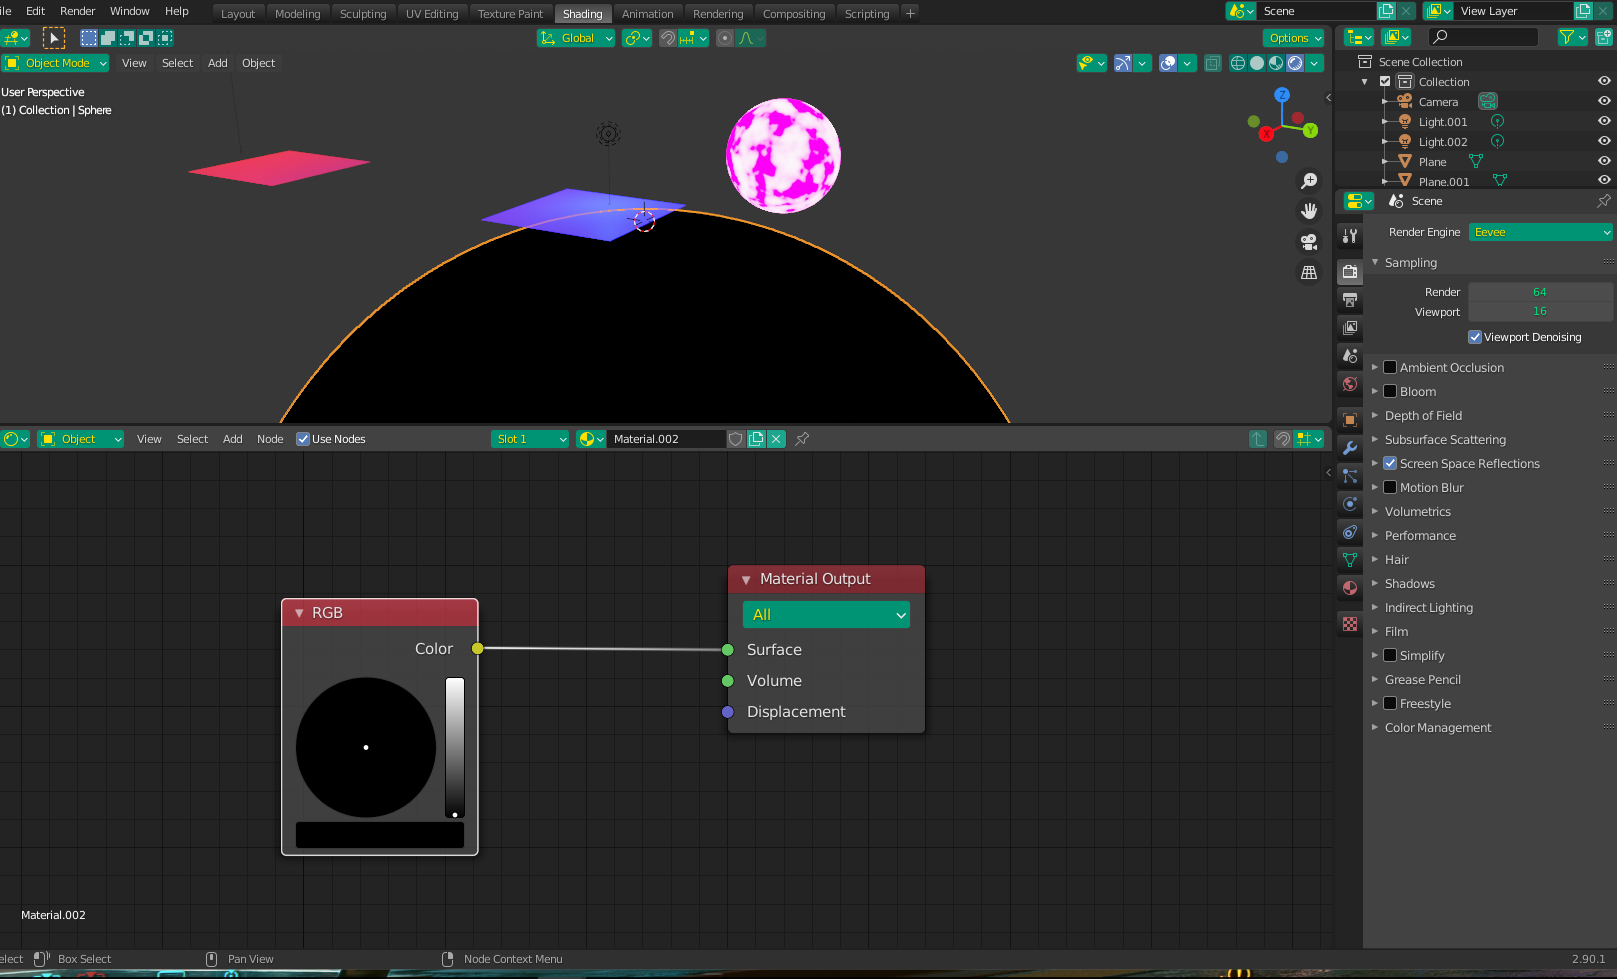
Task: Disable Viewport Denoising
Action: pos(1475,337)
